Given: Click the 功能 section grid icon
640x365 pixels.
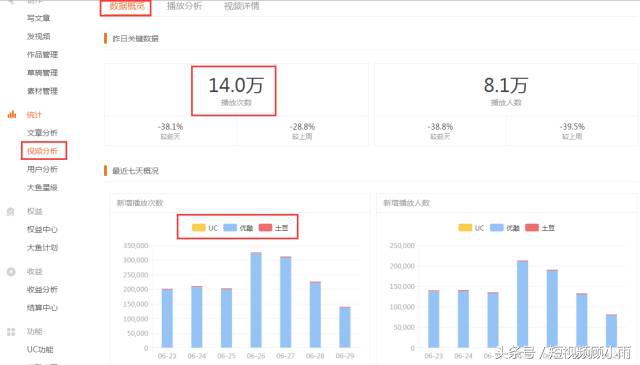Looking at the screenshot, I should point(11,332).
